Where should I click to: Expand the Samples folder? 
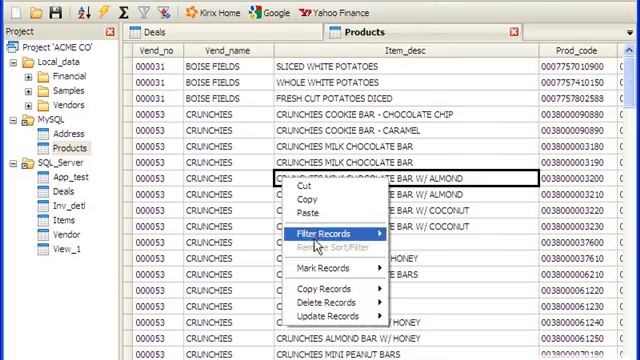pos(28,91)
